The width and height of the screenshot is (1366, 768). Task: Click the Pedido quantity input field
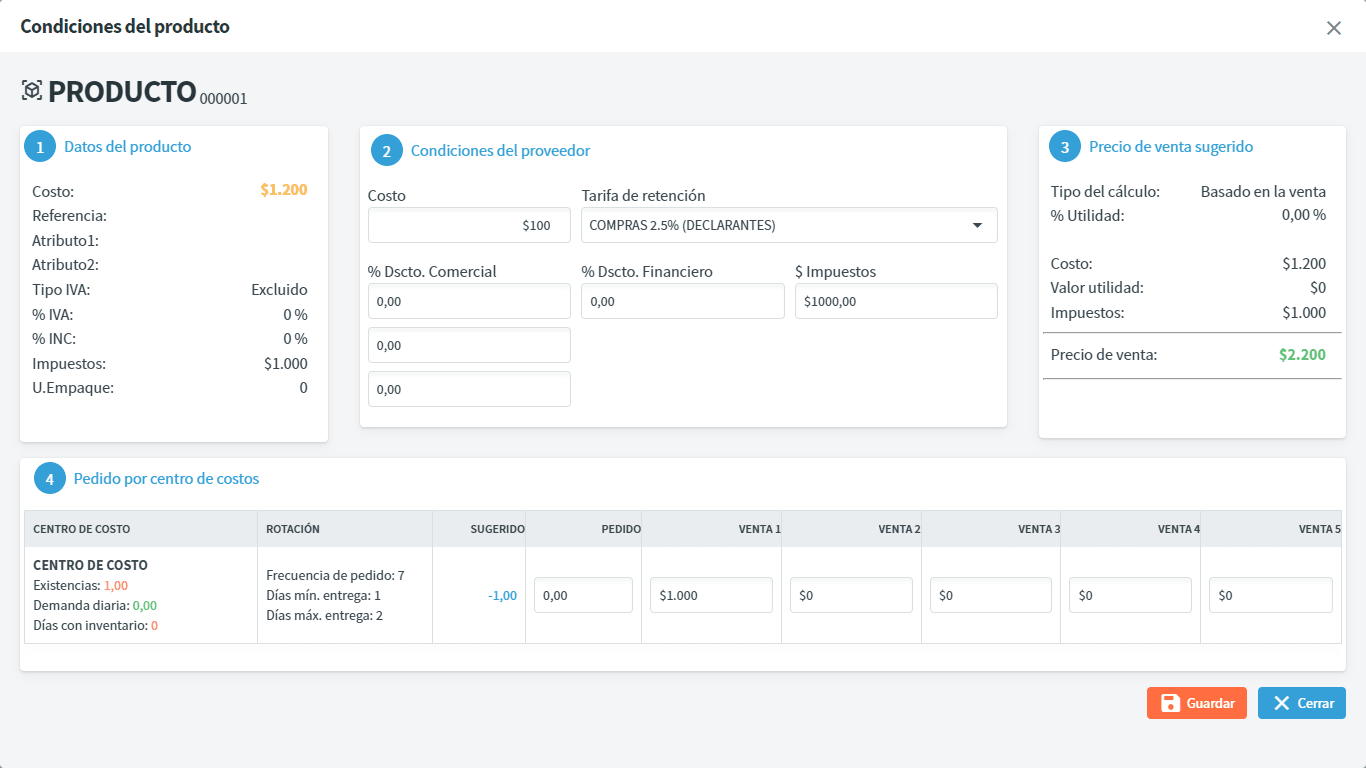click(x=583, y=595)
